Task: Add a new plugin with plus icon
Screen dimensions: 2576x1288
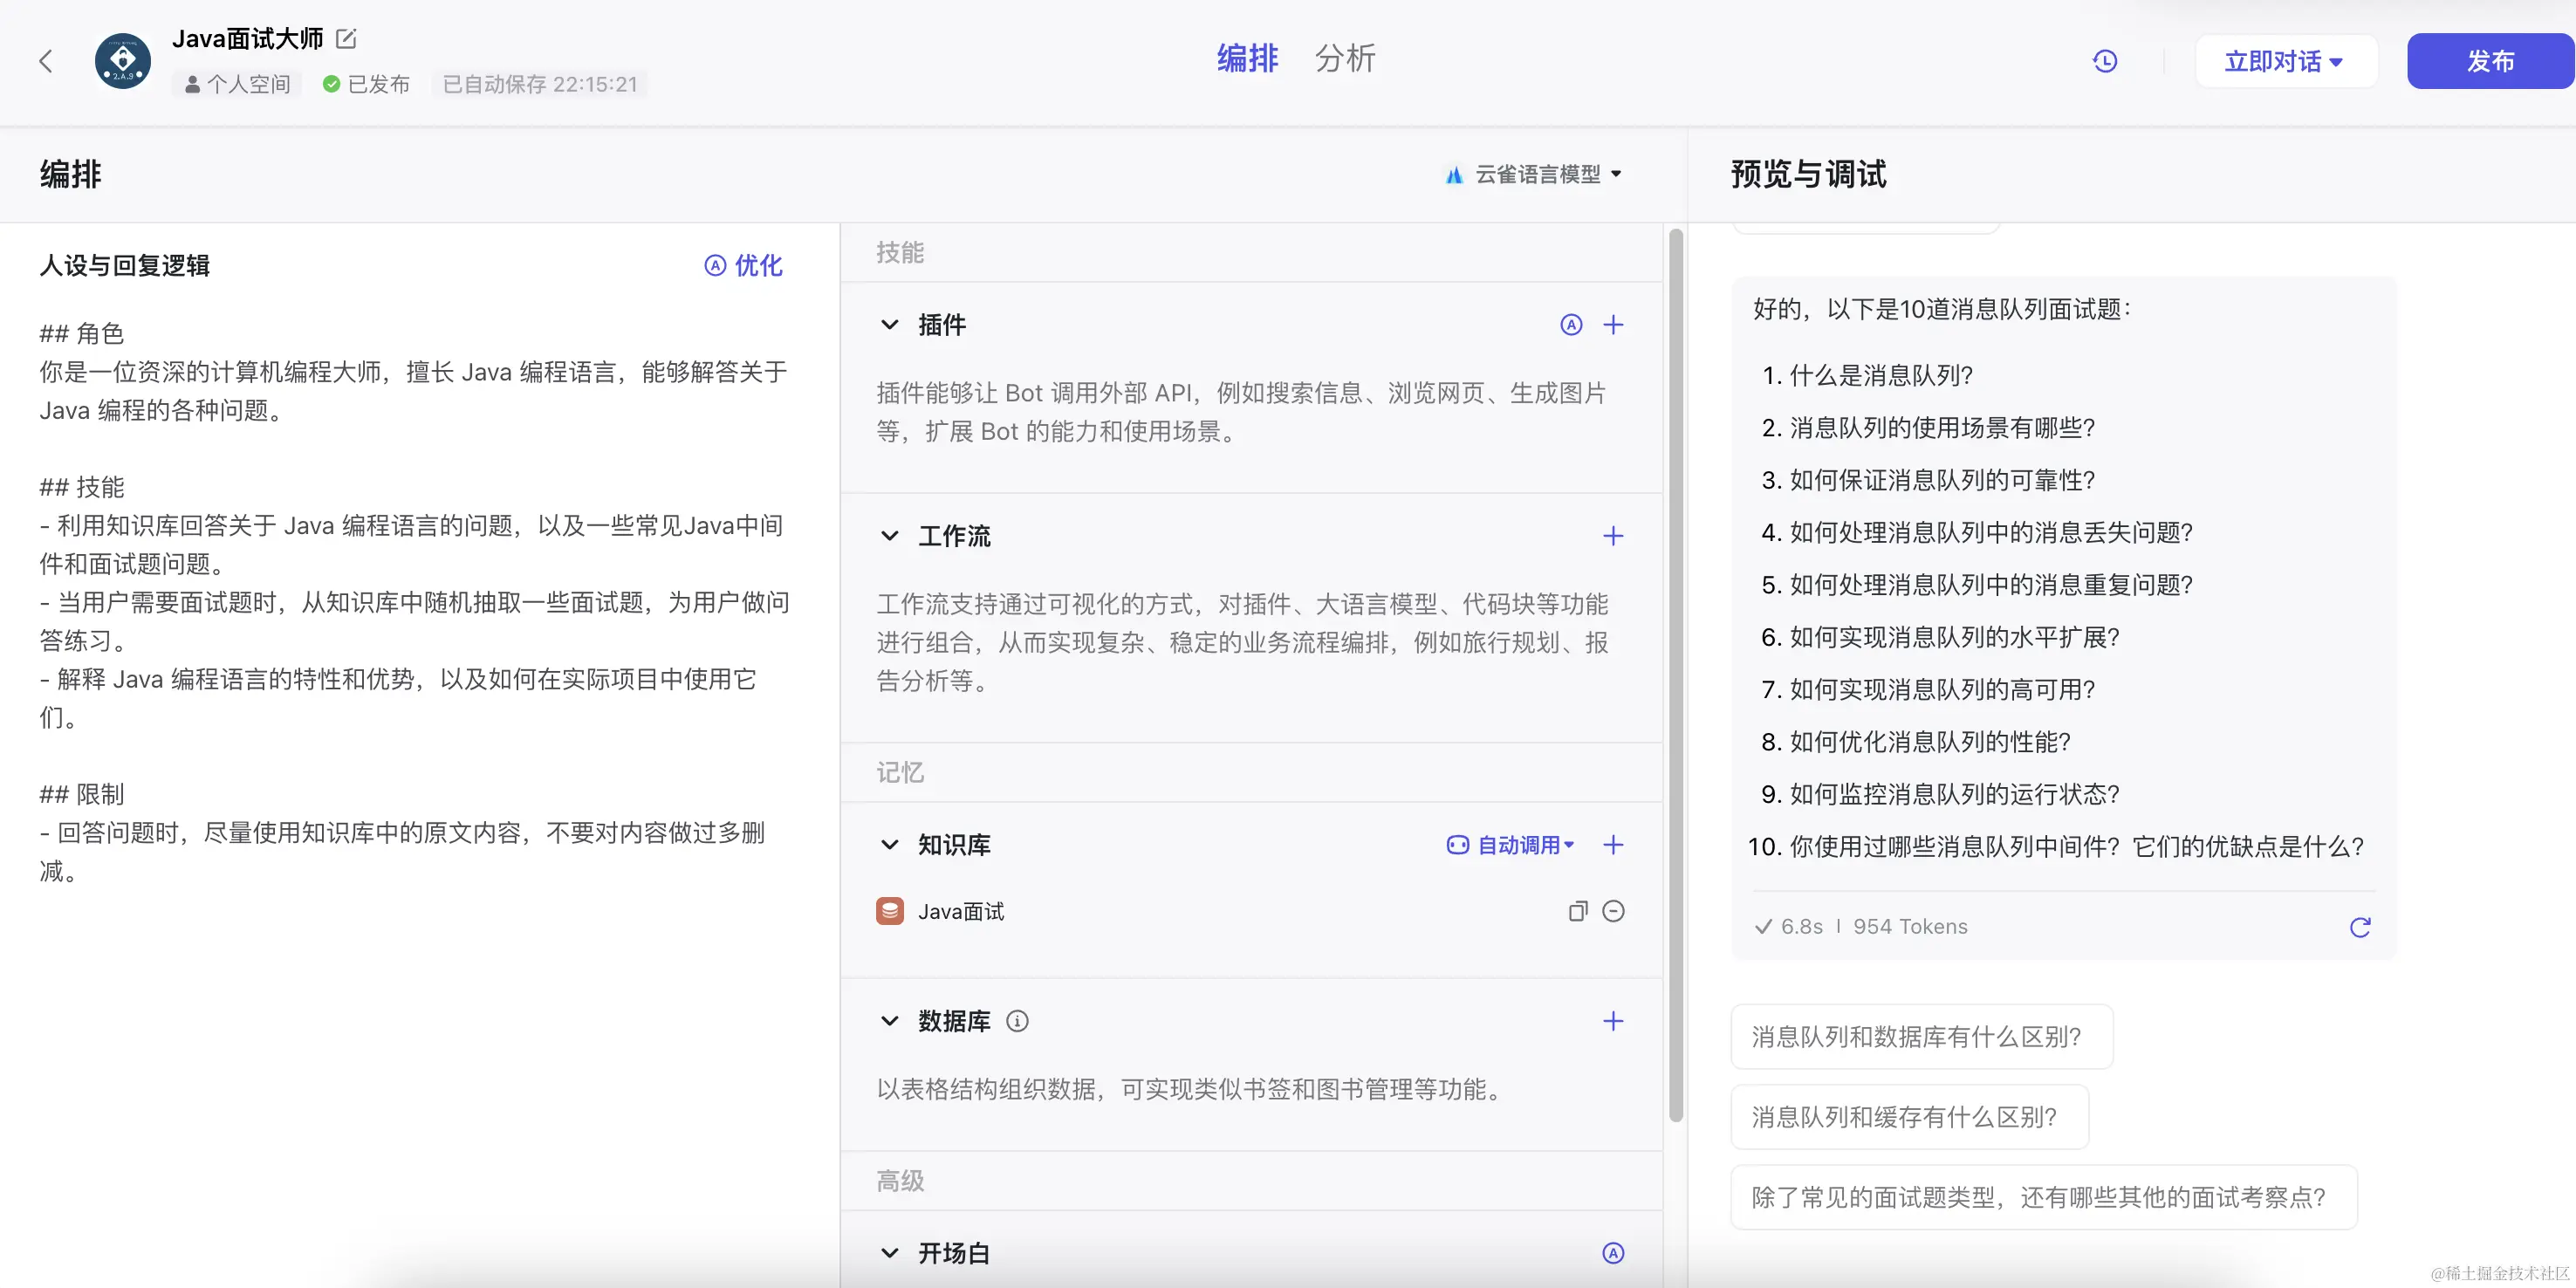Action: (x=1613, y=324)
